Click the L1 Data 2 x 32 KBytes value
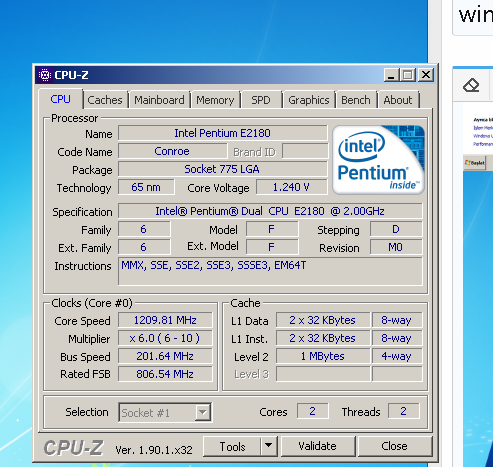The height and width of the screenshot is (467, 493). tap(323, 320)
